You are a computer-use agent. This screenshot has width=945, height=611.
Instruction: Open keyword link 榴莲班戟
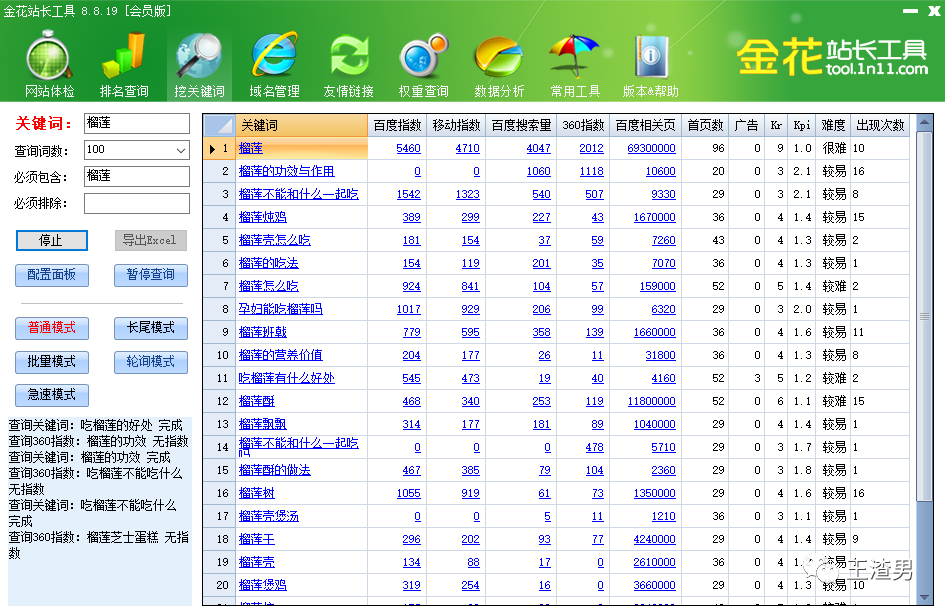tap(262, 332)
